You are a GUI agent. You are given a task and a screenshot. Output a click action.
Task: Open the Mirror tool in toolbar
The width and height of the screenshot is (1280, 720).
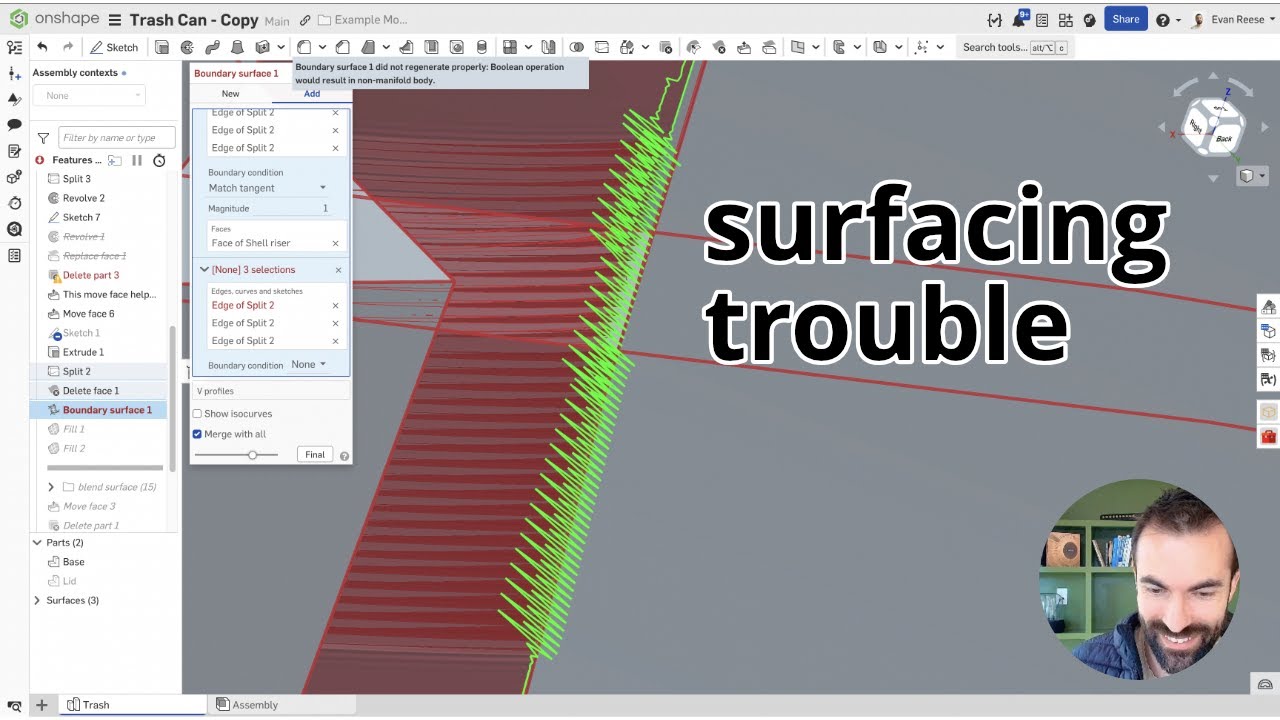point(547,47)
